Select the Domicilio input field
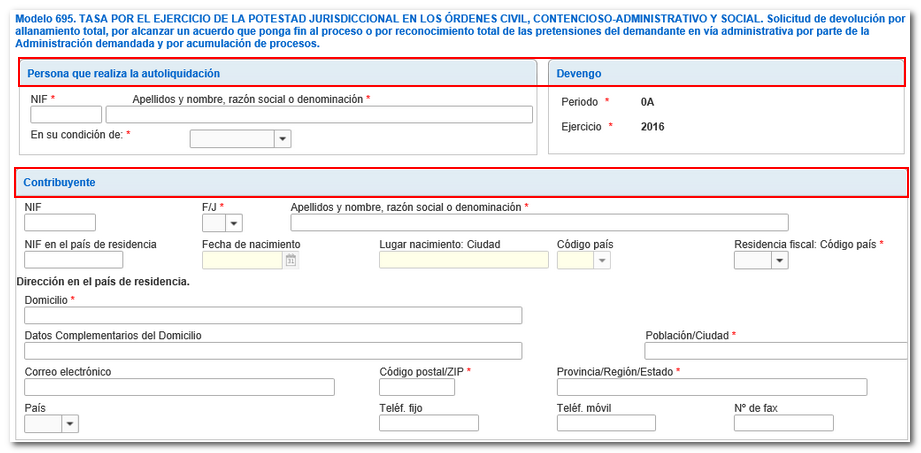The height and width of the screenshot is (453, 921). pos(273,315)
